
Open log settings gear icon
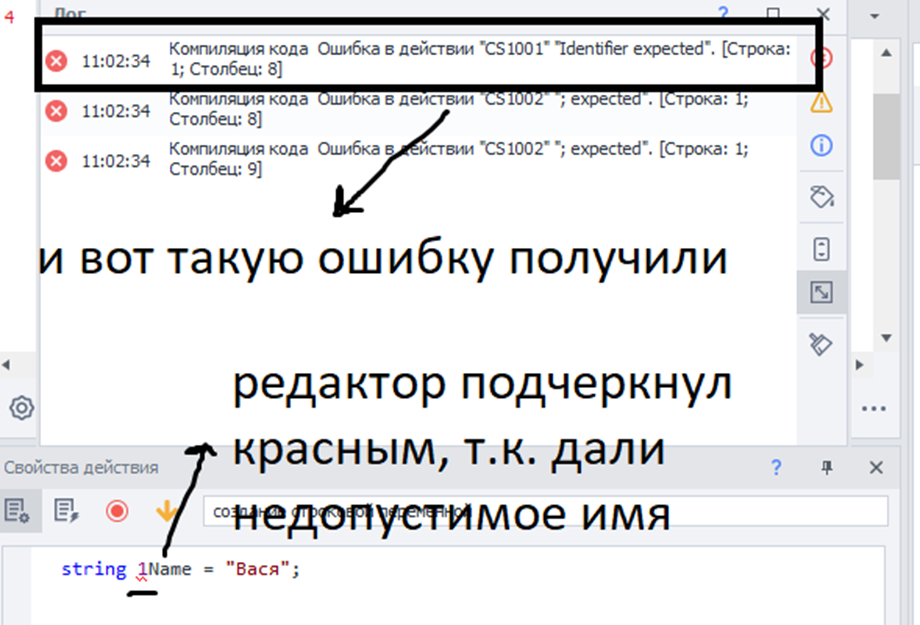[22, 407]
